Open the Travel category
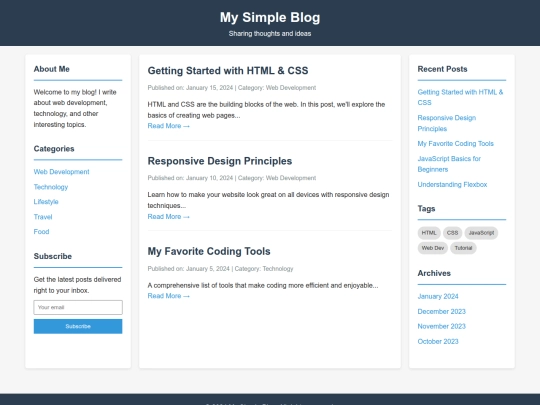This screenshot has height=405, width=540. click(43, 217)
